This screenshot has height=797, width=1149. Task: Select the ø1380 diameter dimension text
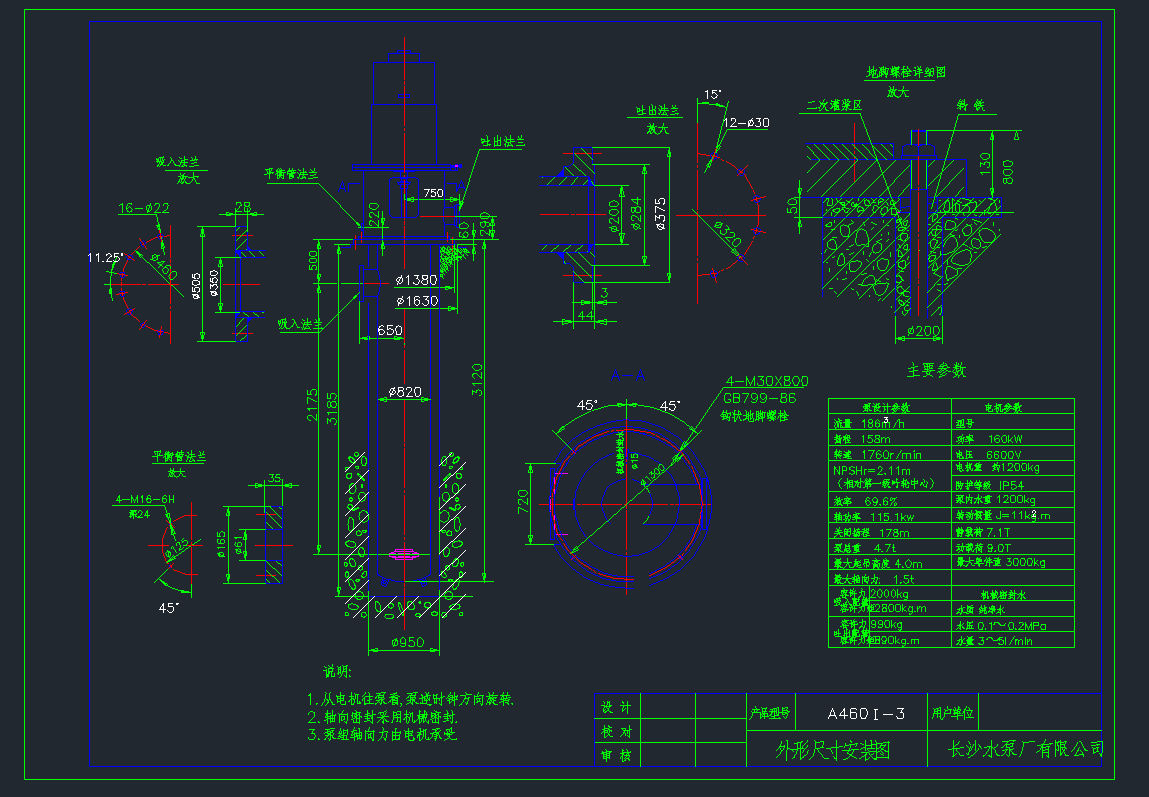coord(417,280)
